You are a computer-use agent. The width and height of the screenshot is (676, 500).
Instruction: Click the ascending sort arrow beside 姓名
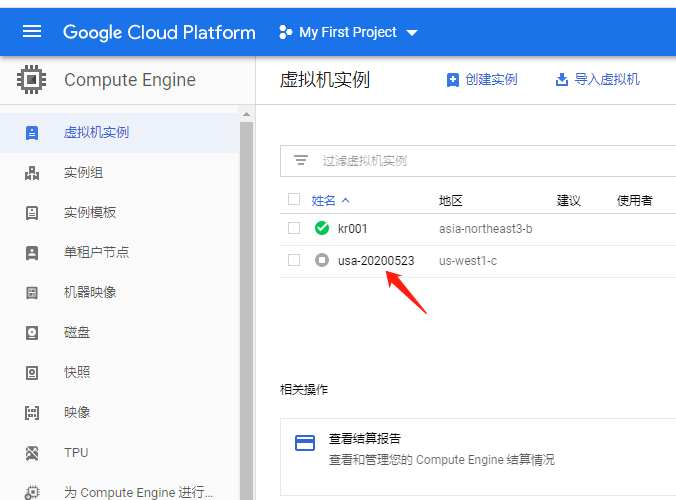(345, 200)
